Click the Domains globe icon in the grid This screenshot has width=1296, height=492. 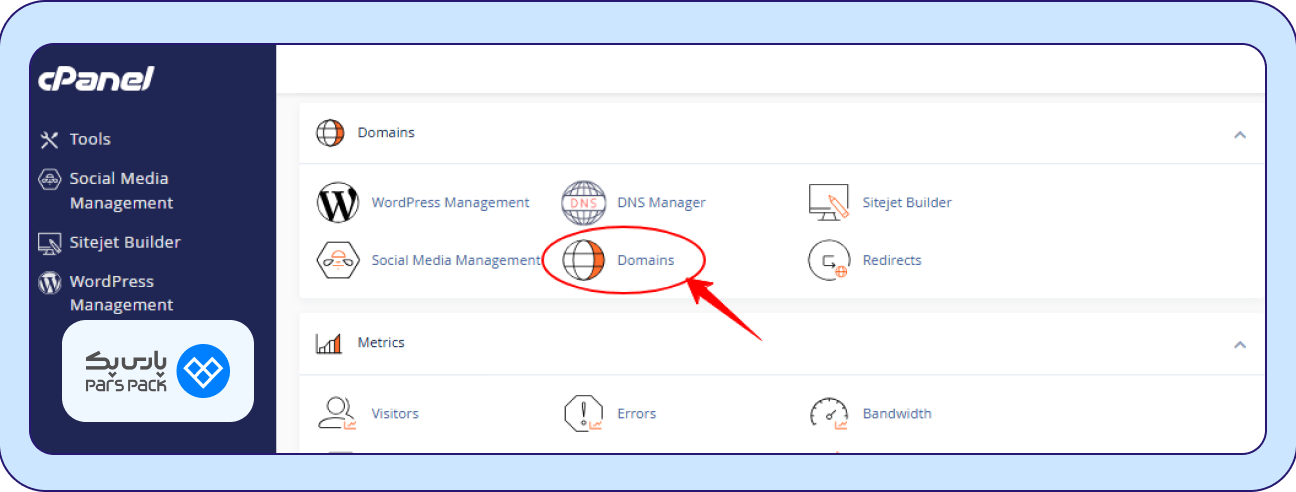point(584,260)
